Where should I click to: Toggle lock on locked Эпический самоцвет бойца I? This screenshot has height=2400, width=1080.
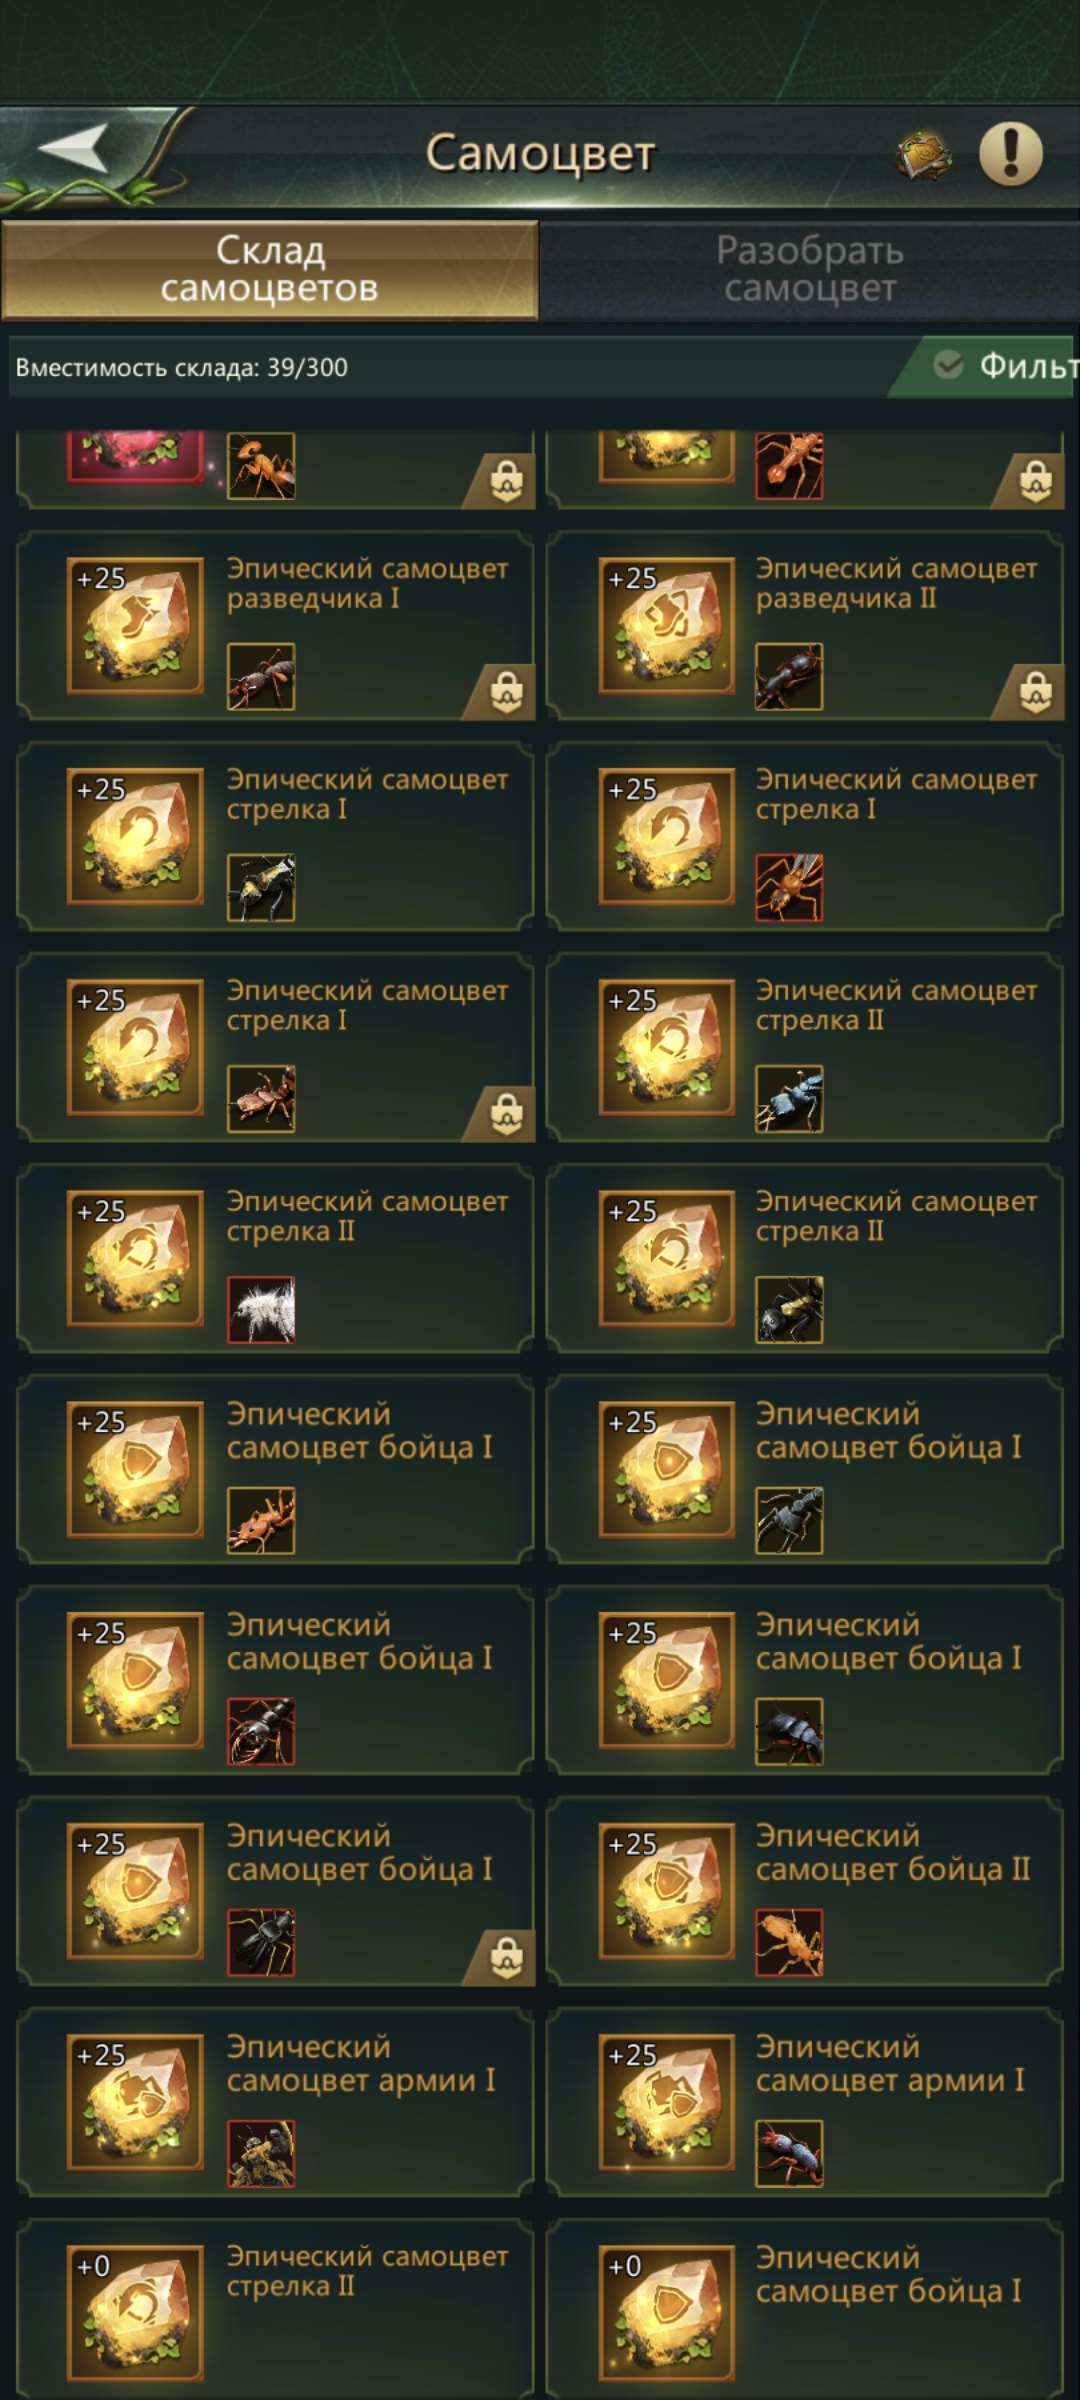click(507, 1957)
